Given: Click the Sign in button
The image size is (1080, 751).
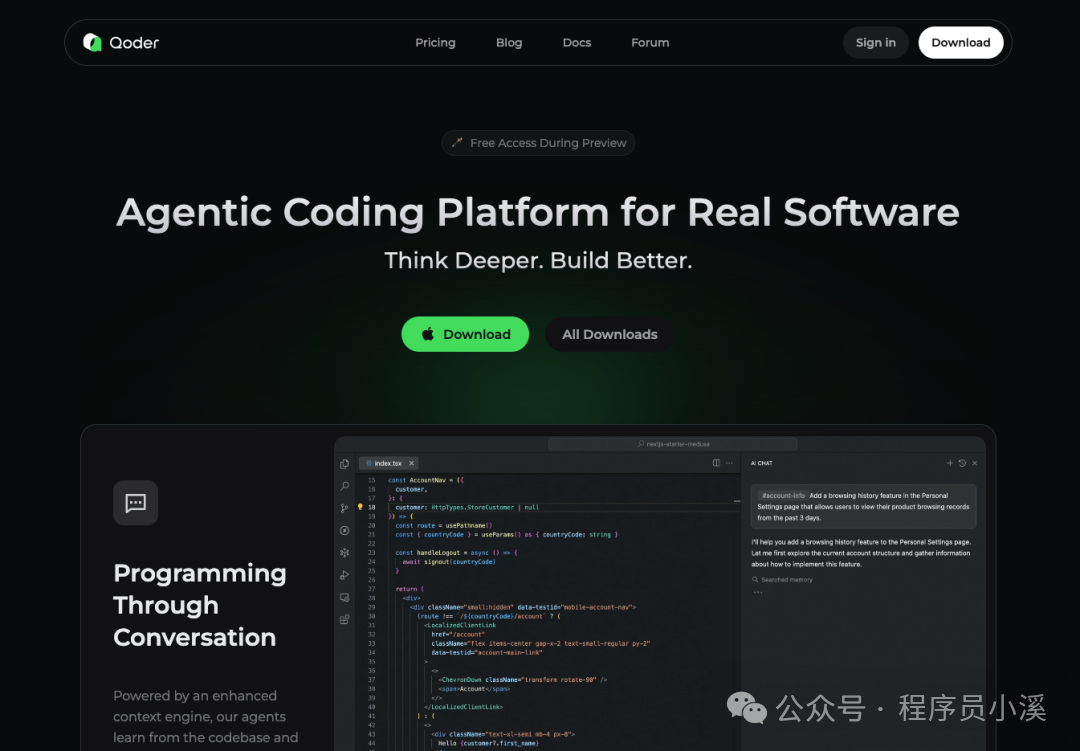Looking at the screenshot, I should (876, 43).
